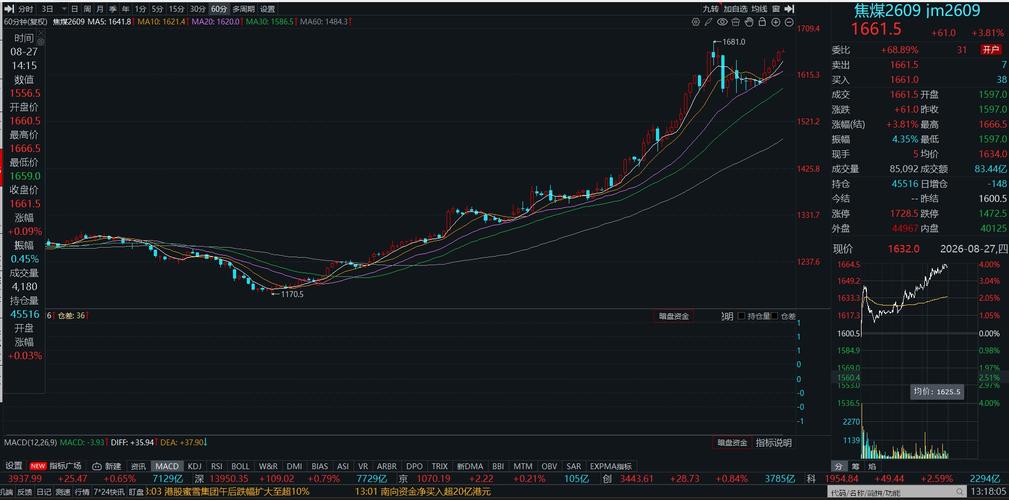Click the hand pan tool icon
Viewport: 1009px width, 500px height.
[749, 22]
